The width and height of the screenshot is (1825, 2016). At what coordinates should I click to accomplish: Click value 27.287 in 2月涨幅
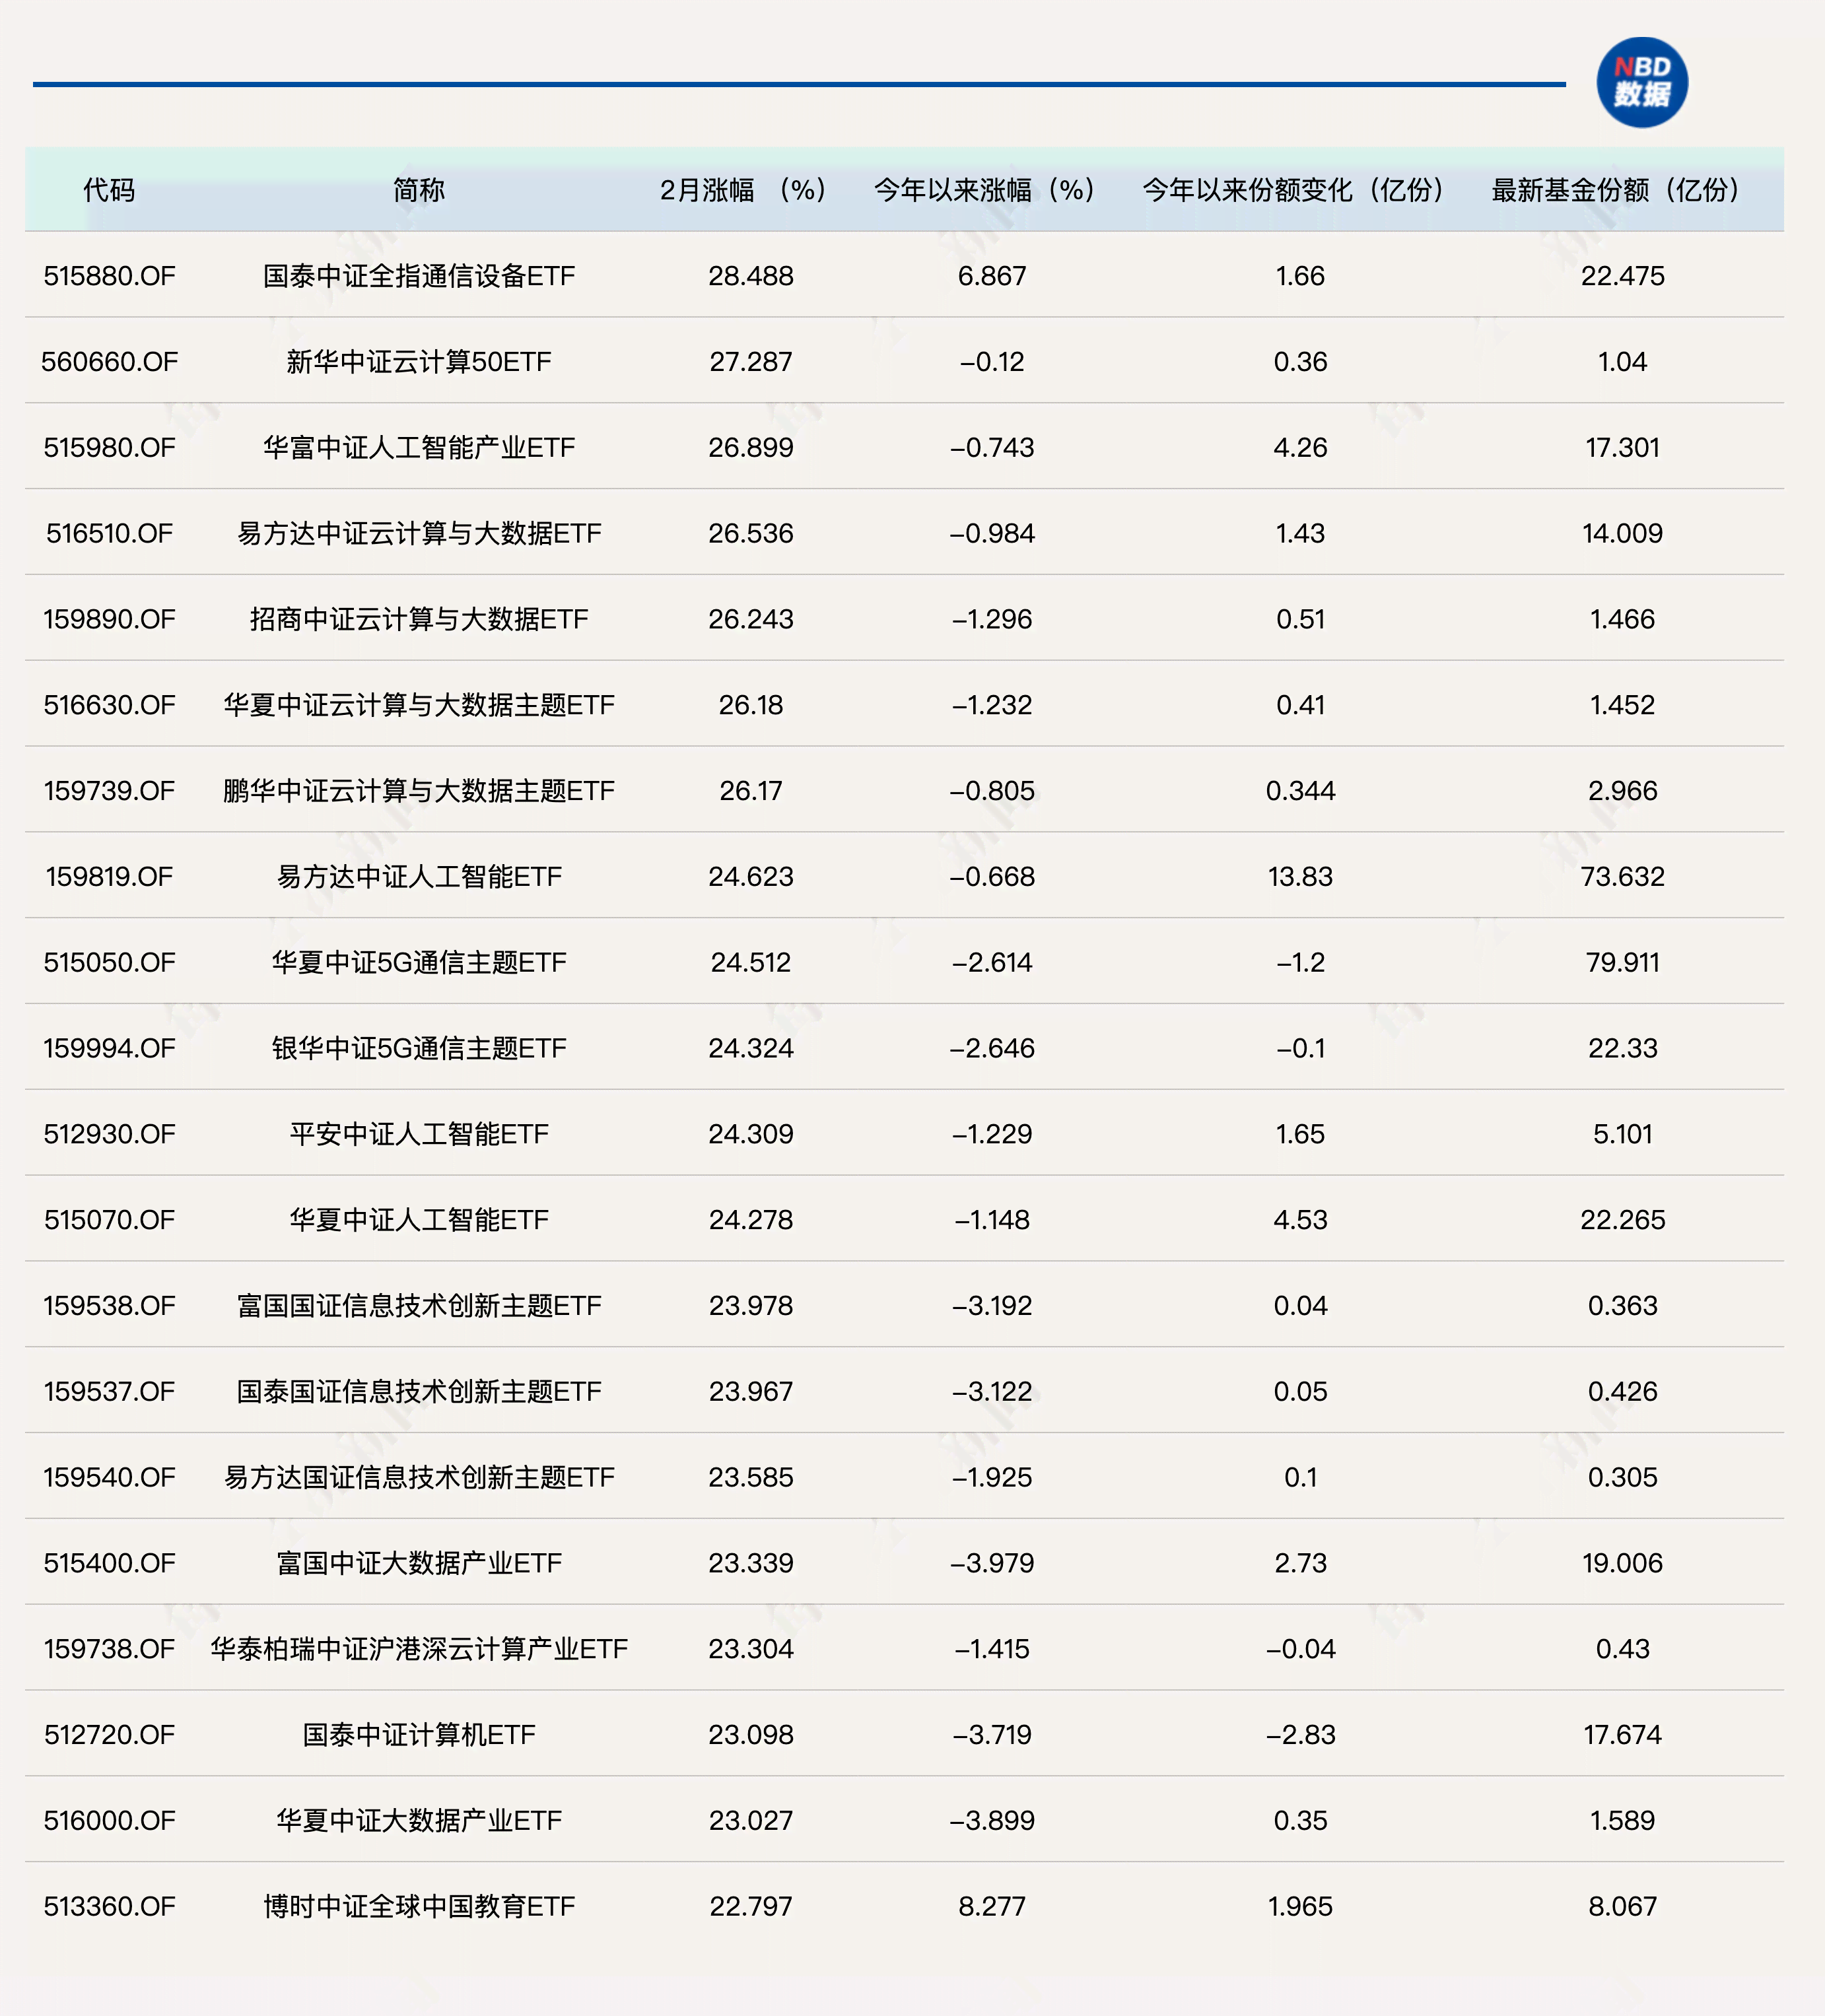[x=751, y=362]
